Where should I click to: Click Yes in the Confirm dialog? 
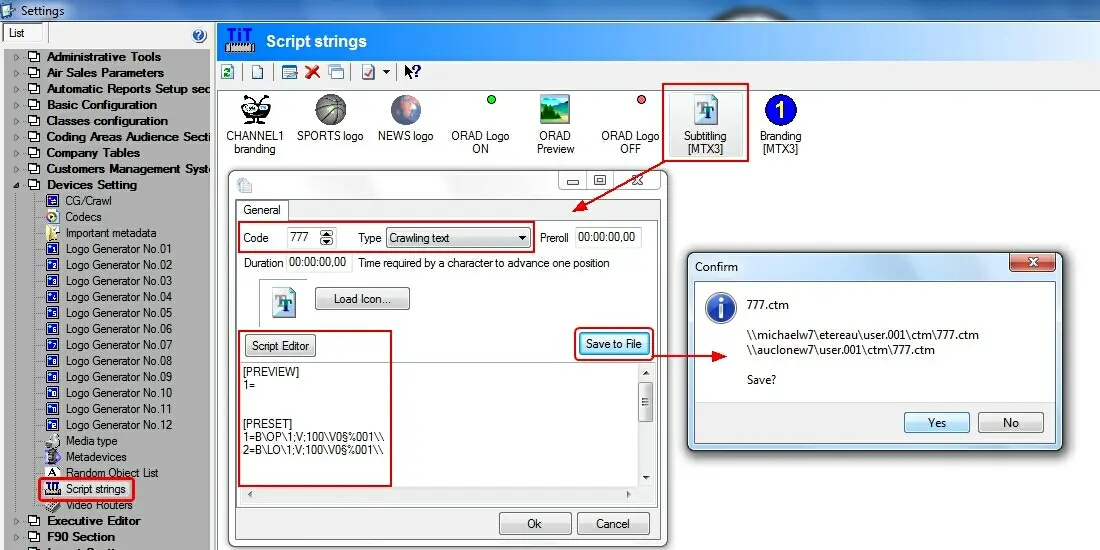click(936, 423)
